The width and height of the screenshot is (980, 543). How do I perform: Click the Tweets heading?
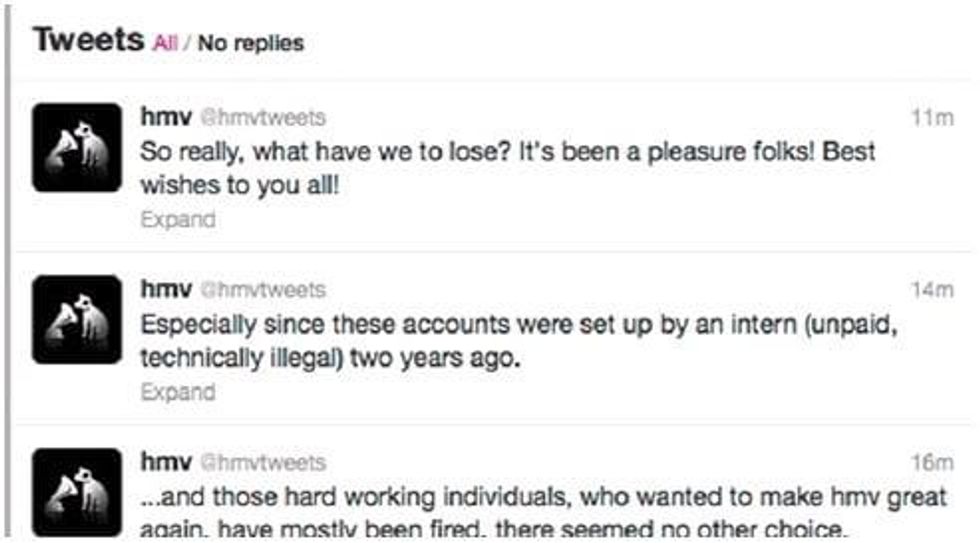89,40
